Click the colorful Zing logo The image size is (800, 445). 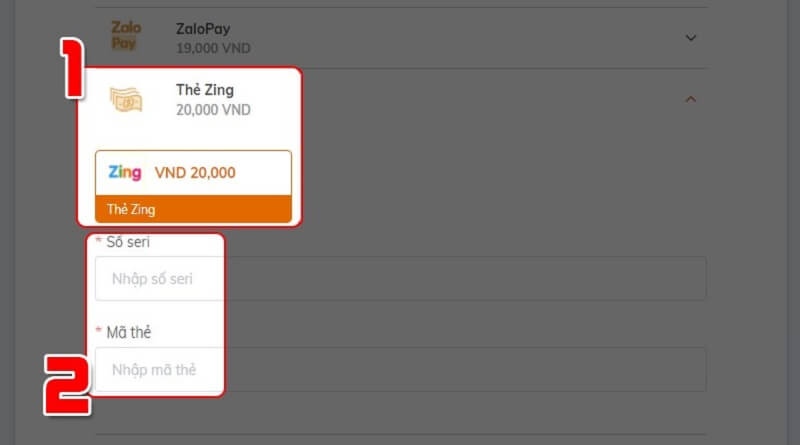tap(125, 172)
